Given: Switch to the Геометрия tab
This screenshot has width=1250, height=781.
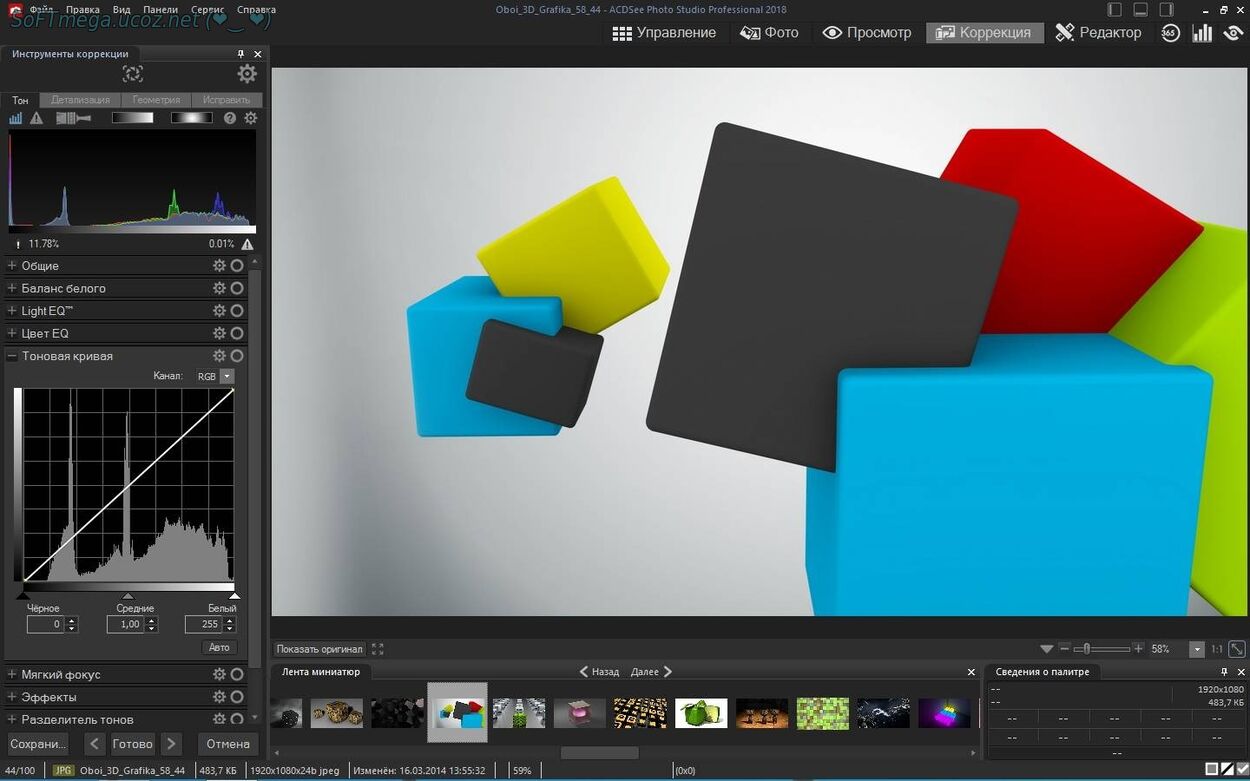Looking at the screenshot, I should pyautogui.click(x=156, y=100).
